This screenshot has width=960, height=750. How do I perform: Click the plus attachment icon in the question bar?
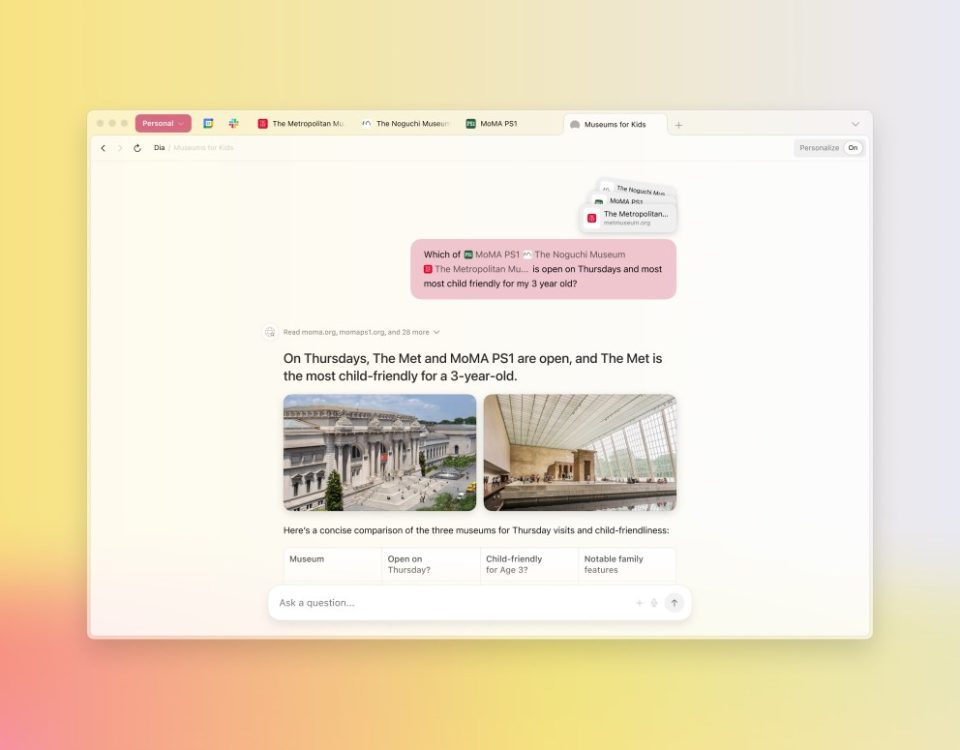coord(639,603)
